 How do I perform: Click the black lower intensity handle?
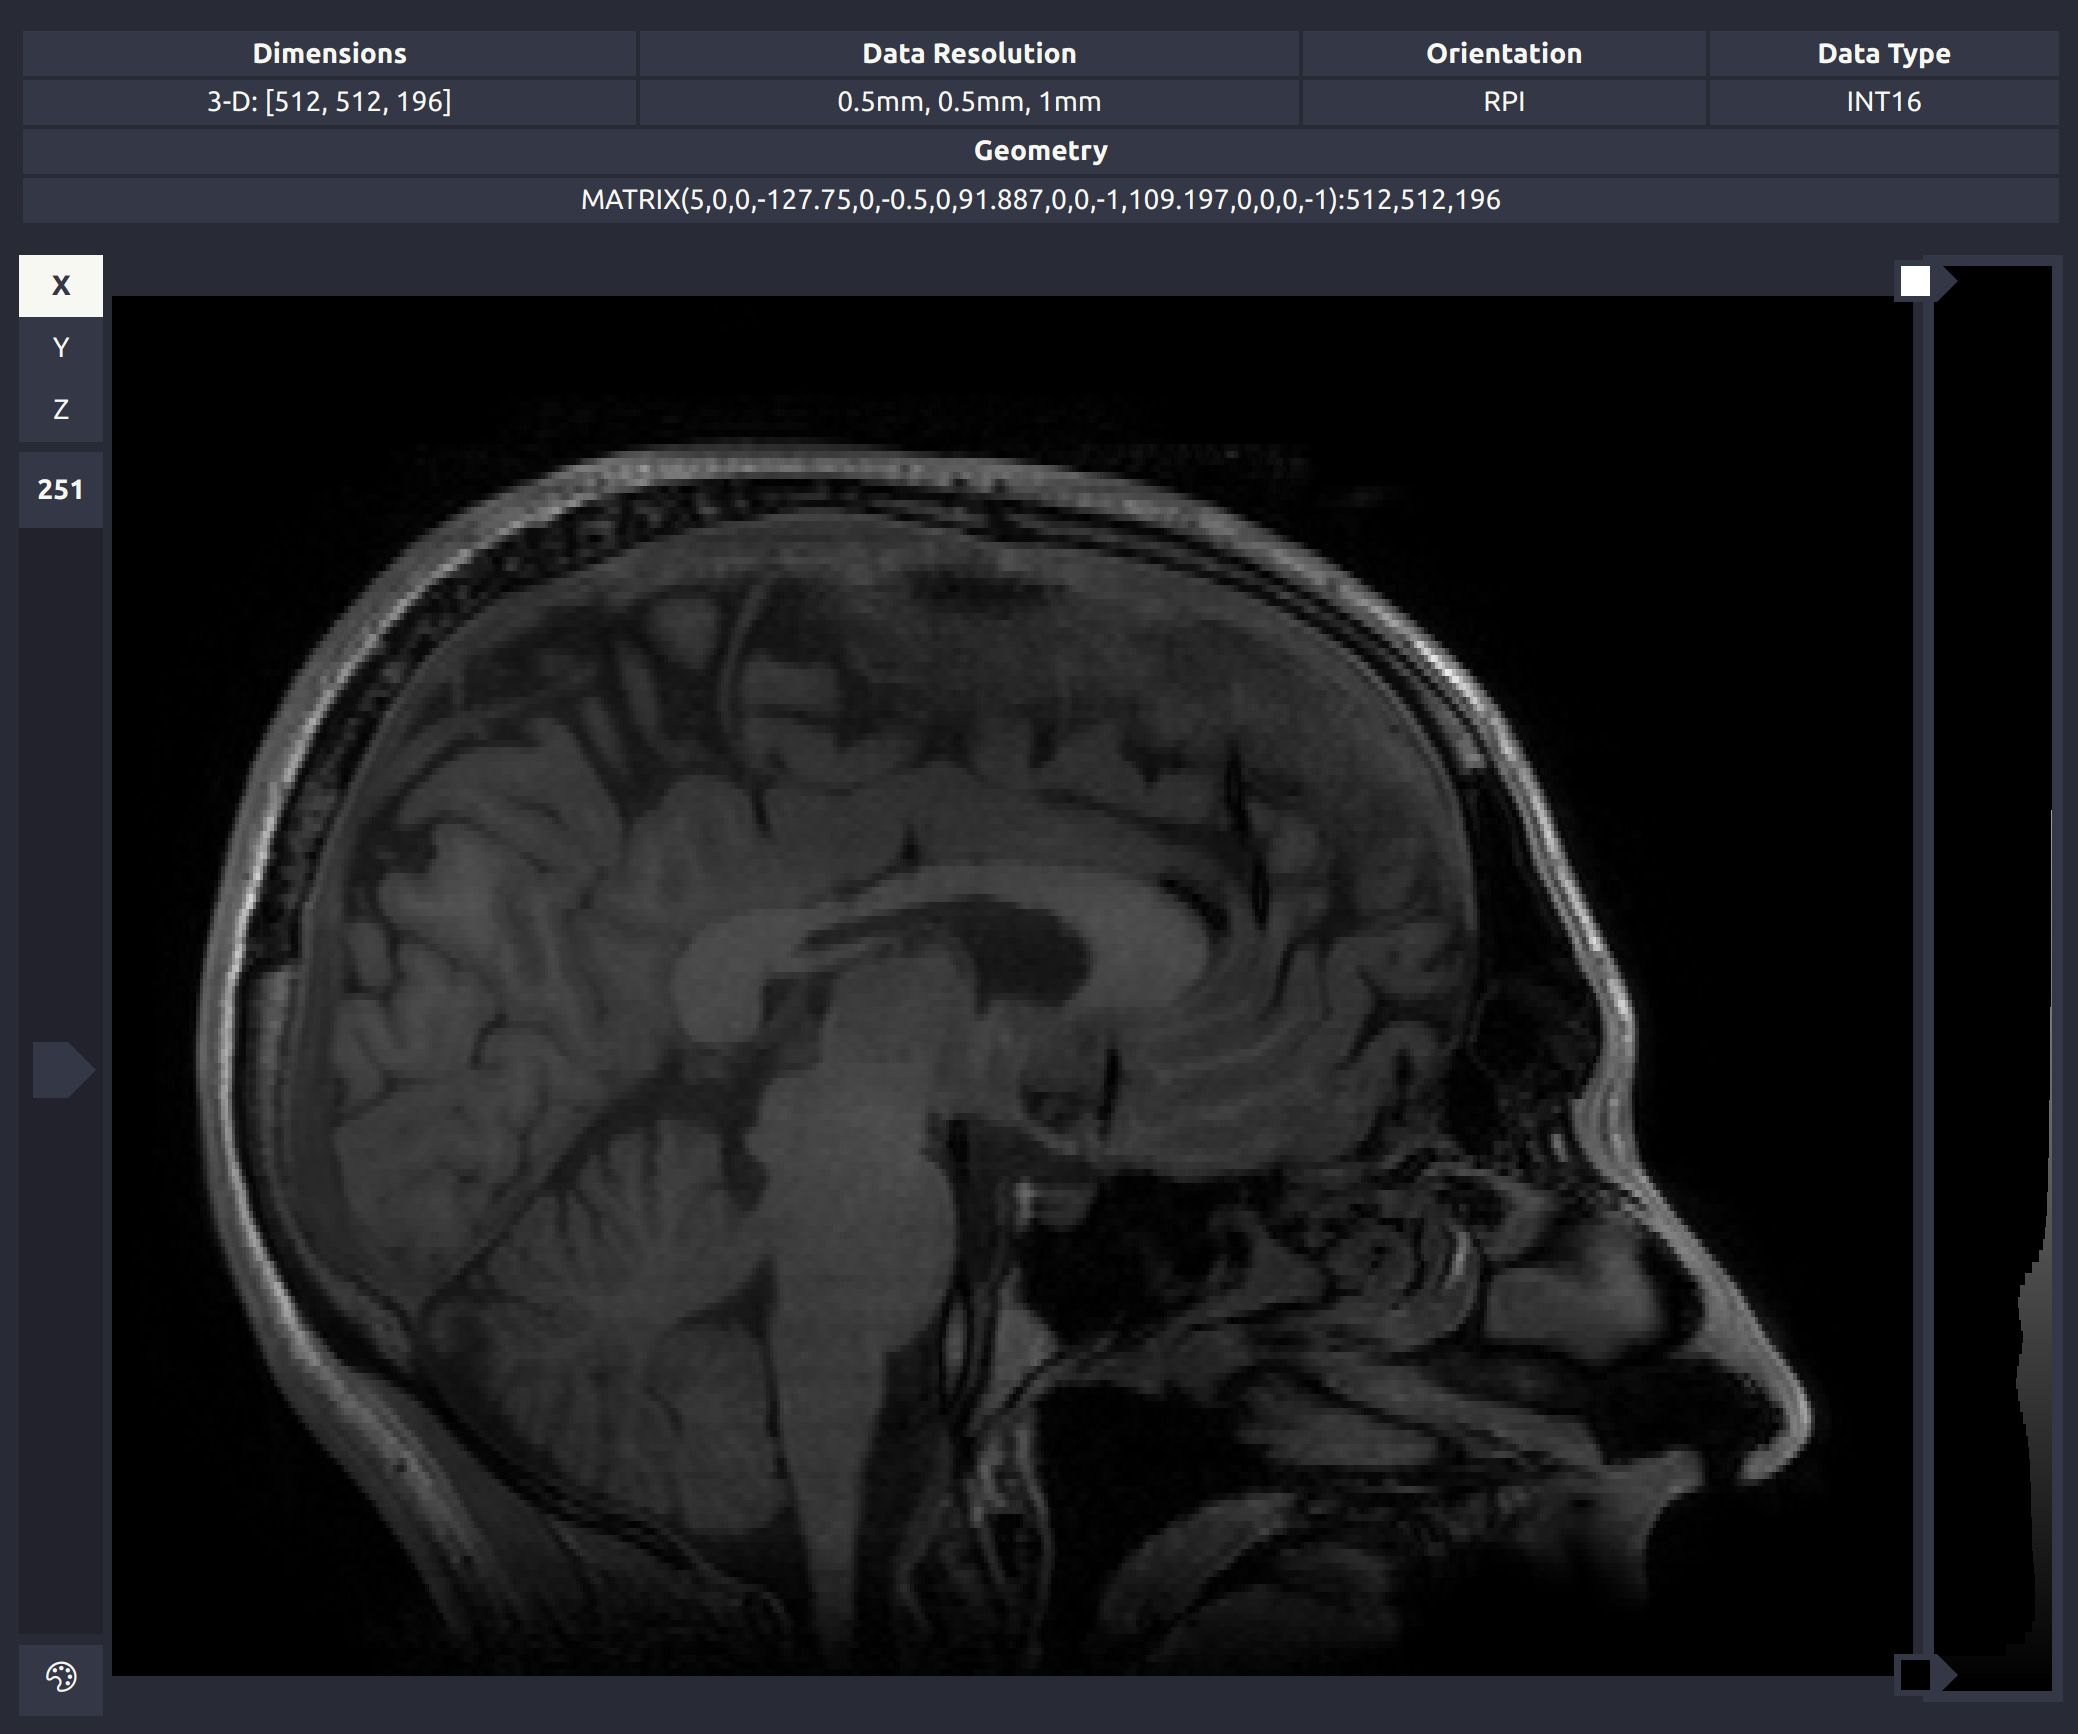click(1915, 1674)
